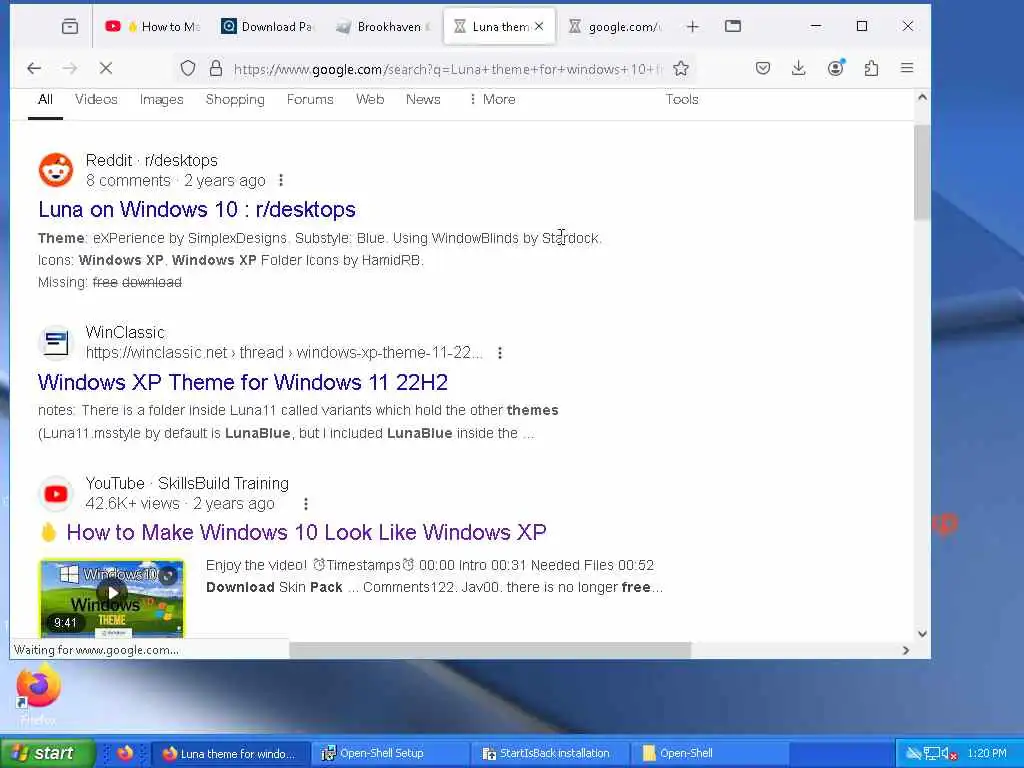Open Windows XP Theme for Windows 11 22H2

click(243, 382)
